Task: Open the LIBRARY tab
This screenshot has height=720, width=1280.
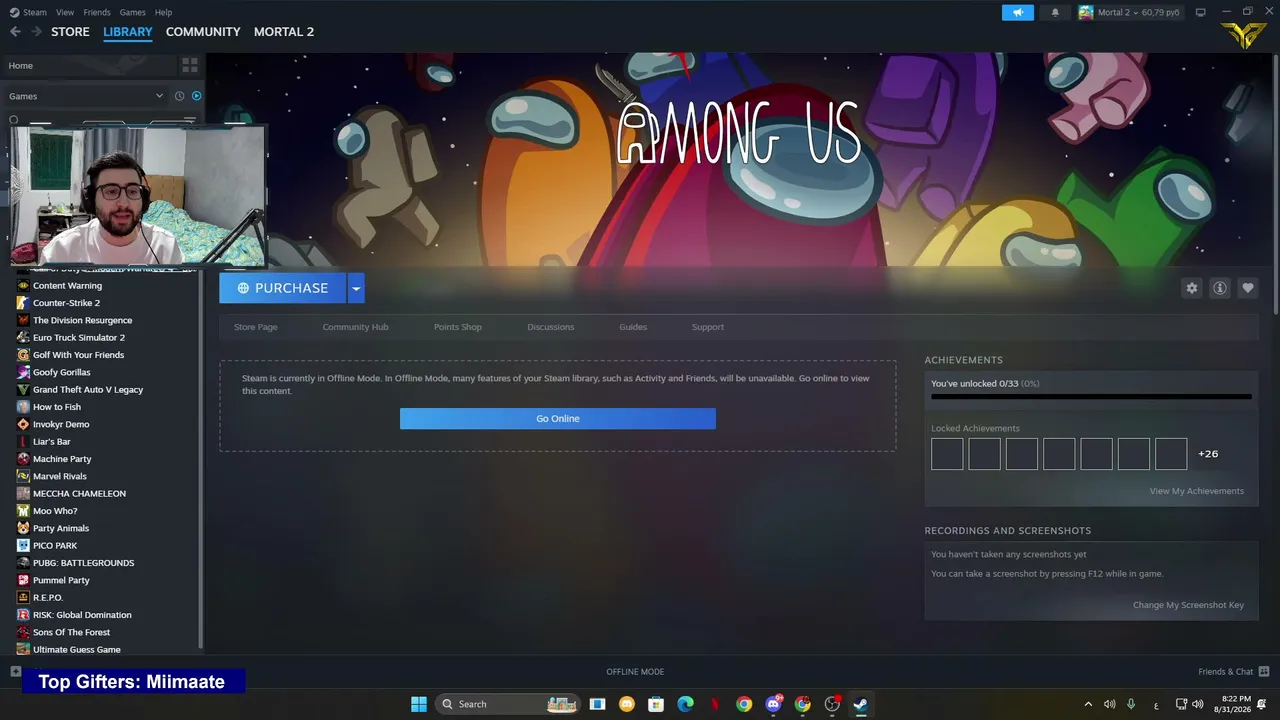Action: pyautogui.click(x=128, y=32)
